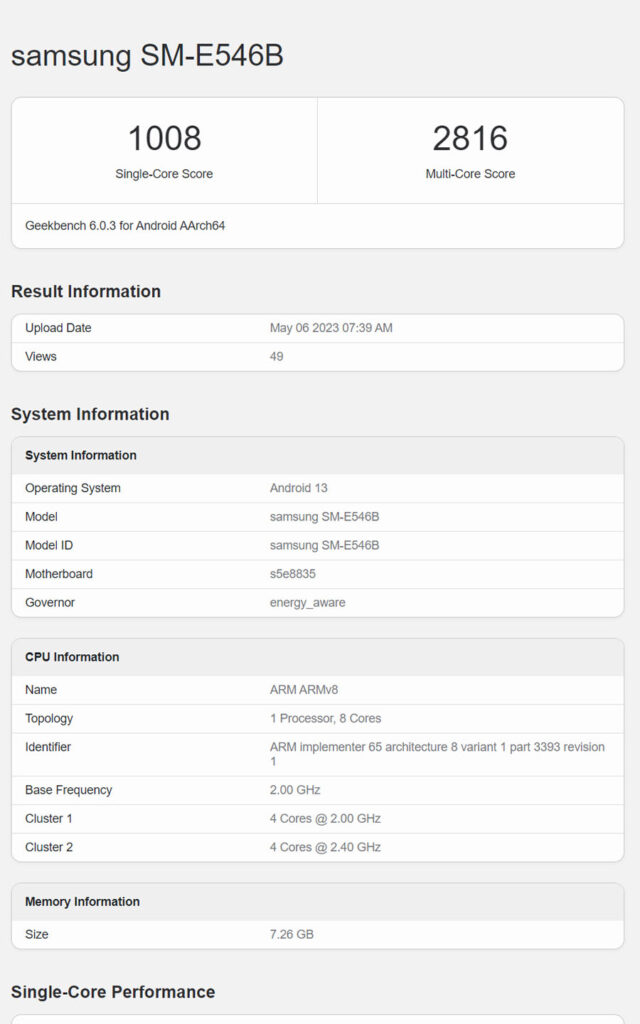The image size is (640, 1024).
Task: Click the 'Single-Core Score' label
Action: (164, 174)
